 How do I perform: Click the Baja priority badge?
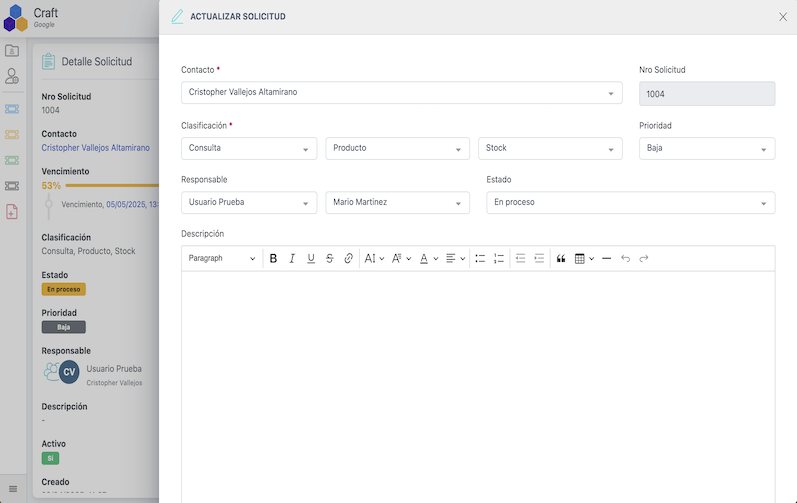(x=64, y=327)
